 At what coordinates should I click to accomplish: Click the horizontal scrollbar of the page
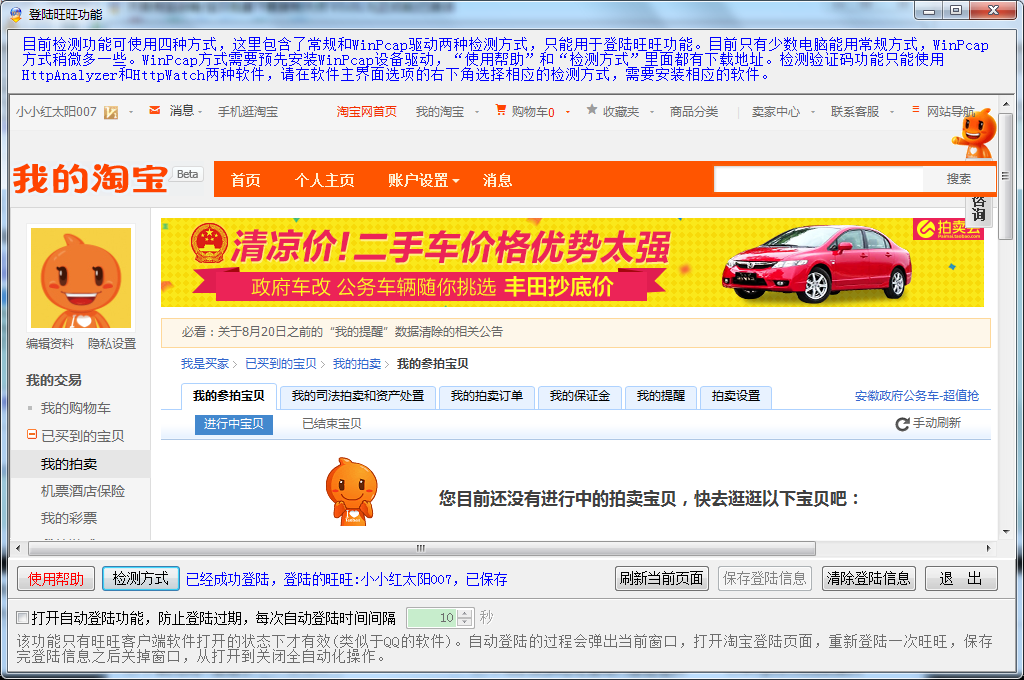(x=420, y=548)
